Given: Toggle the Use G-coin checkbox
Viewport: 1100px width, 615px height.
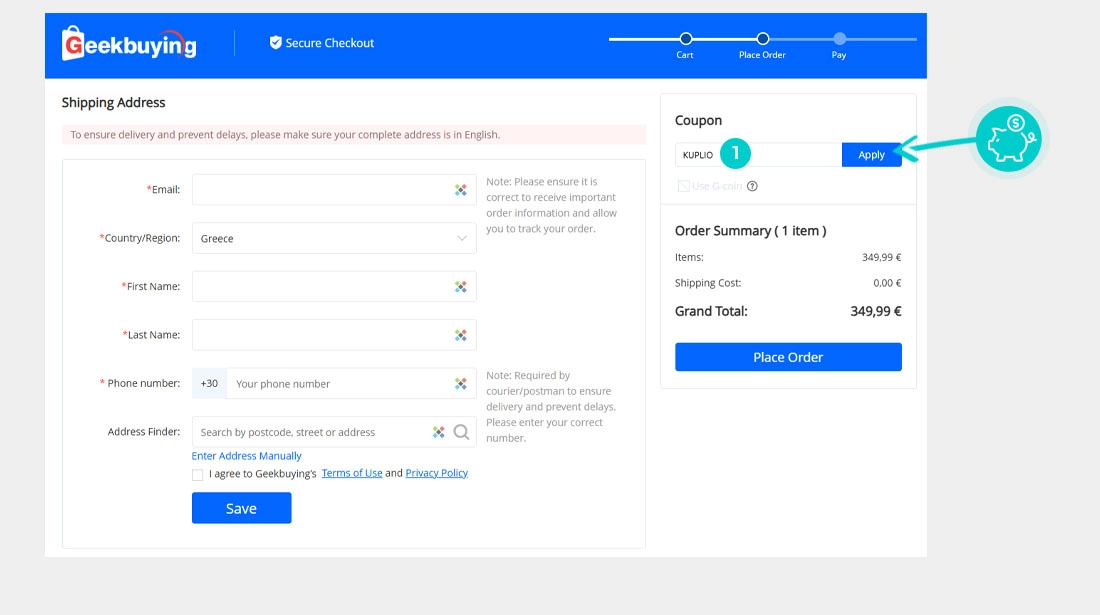Looking at the screenshot, I should click(x=683, y=186).
